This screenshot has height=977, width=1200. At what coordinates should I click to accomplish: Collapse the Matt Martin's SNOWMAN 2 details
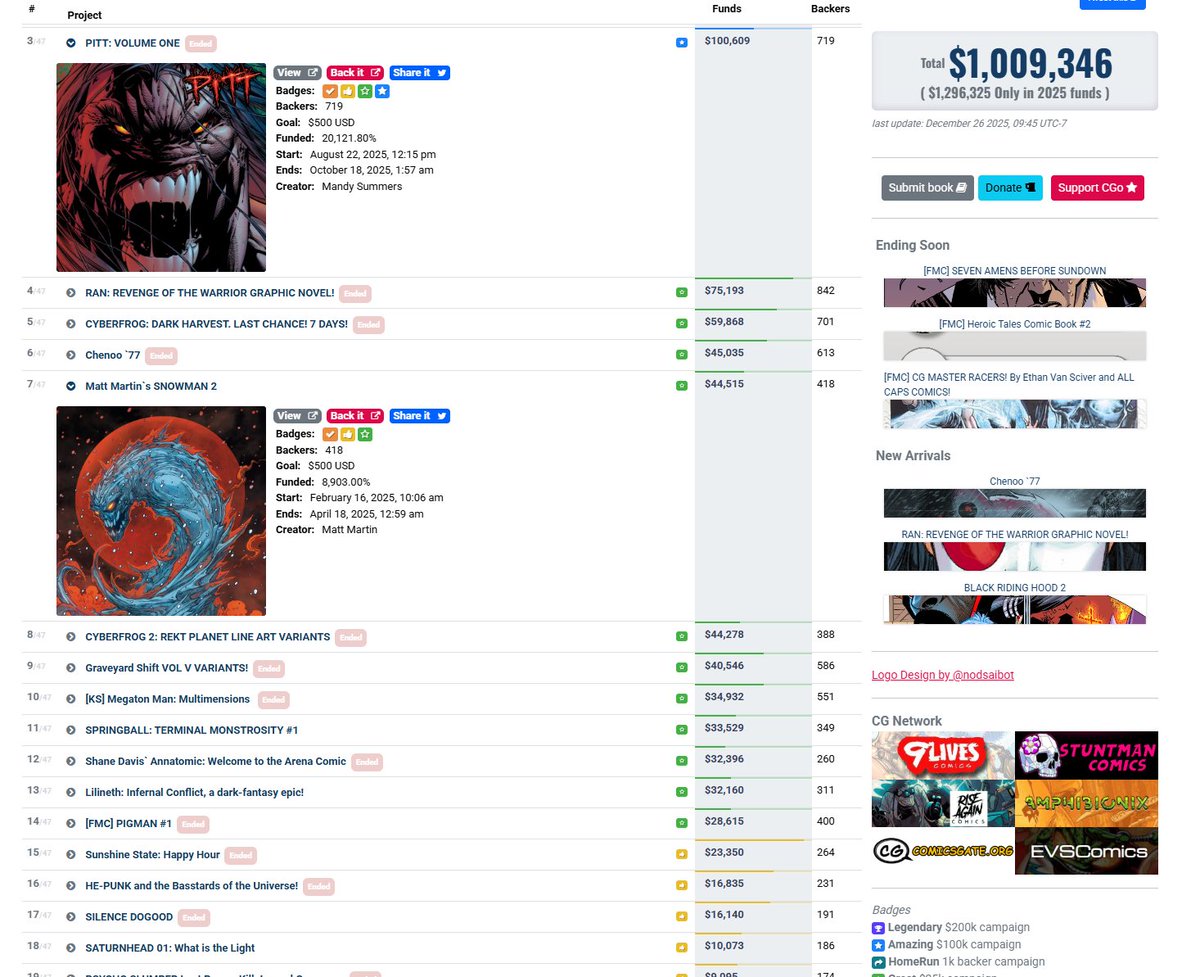point(71,386)
